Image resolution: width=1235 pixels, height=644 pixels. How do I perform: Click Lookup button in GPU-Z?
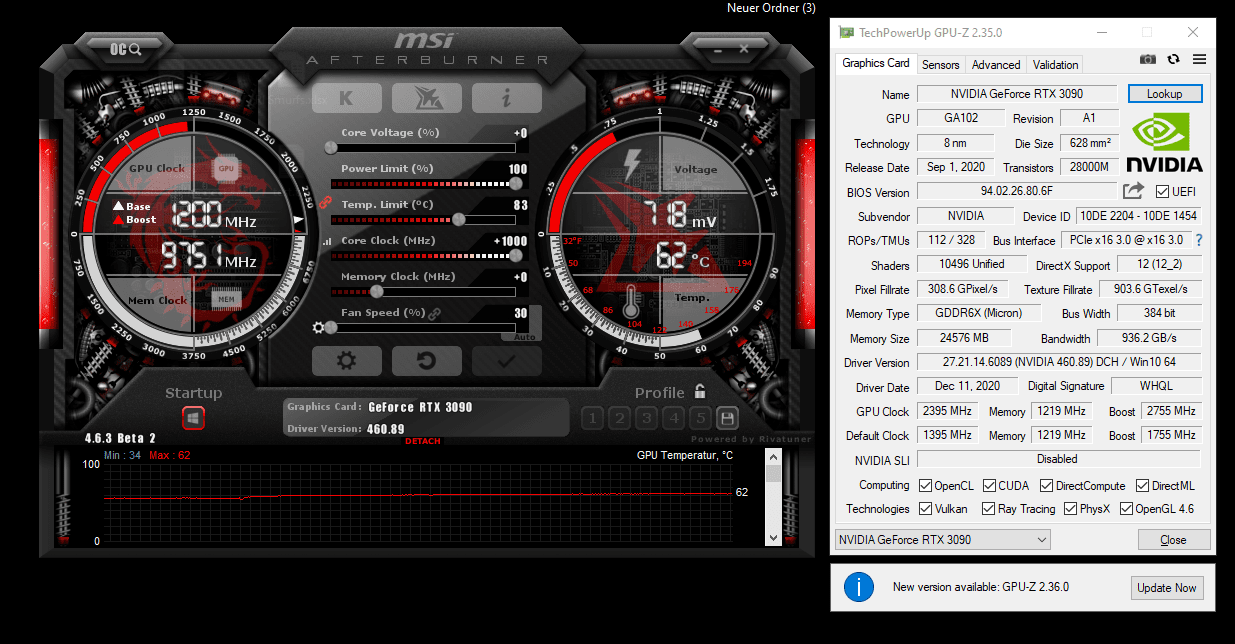[1165, 94]
